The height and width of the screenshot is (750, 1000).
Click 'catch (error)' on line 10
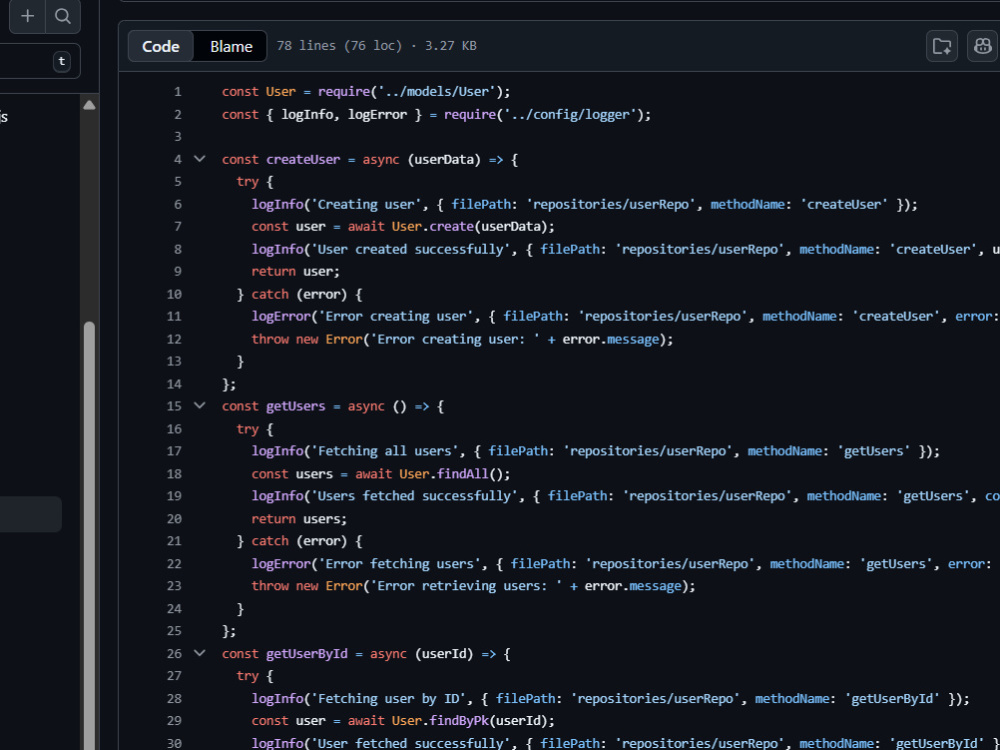point(299,294)
